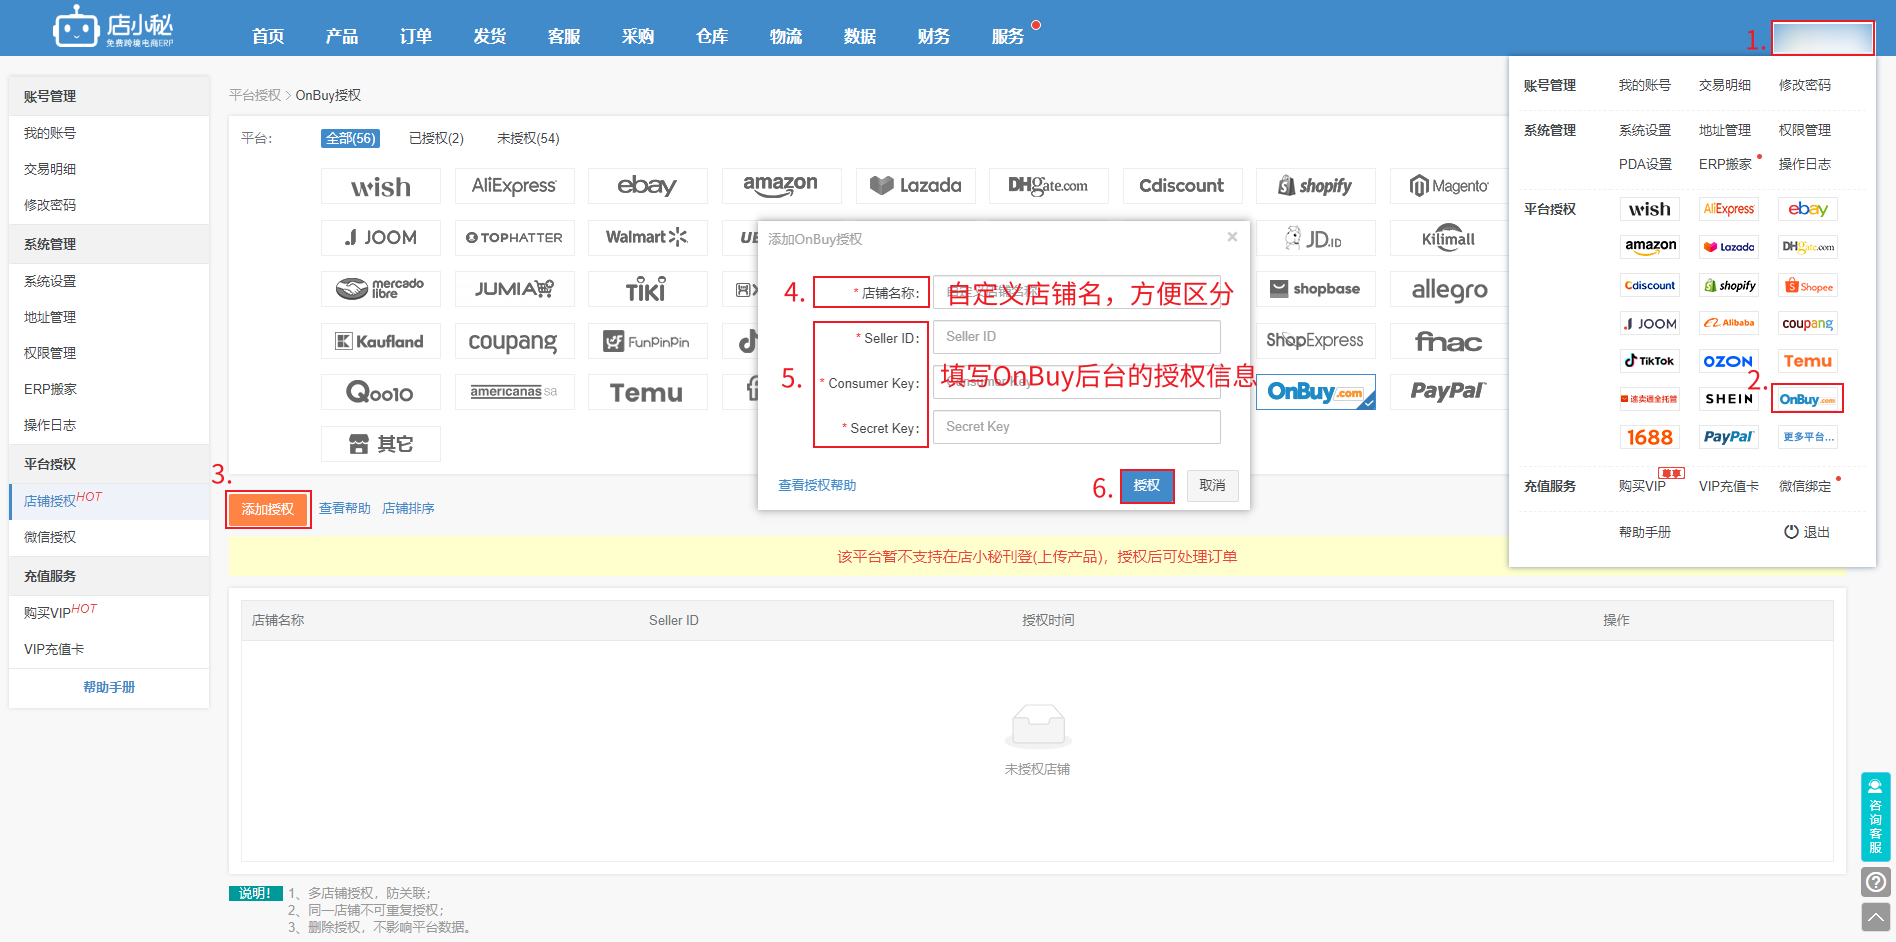Focus the Secret Key input field
Image resolution: width=1896 pixels, height=942 pixels.
coord(1076,427)
